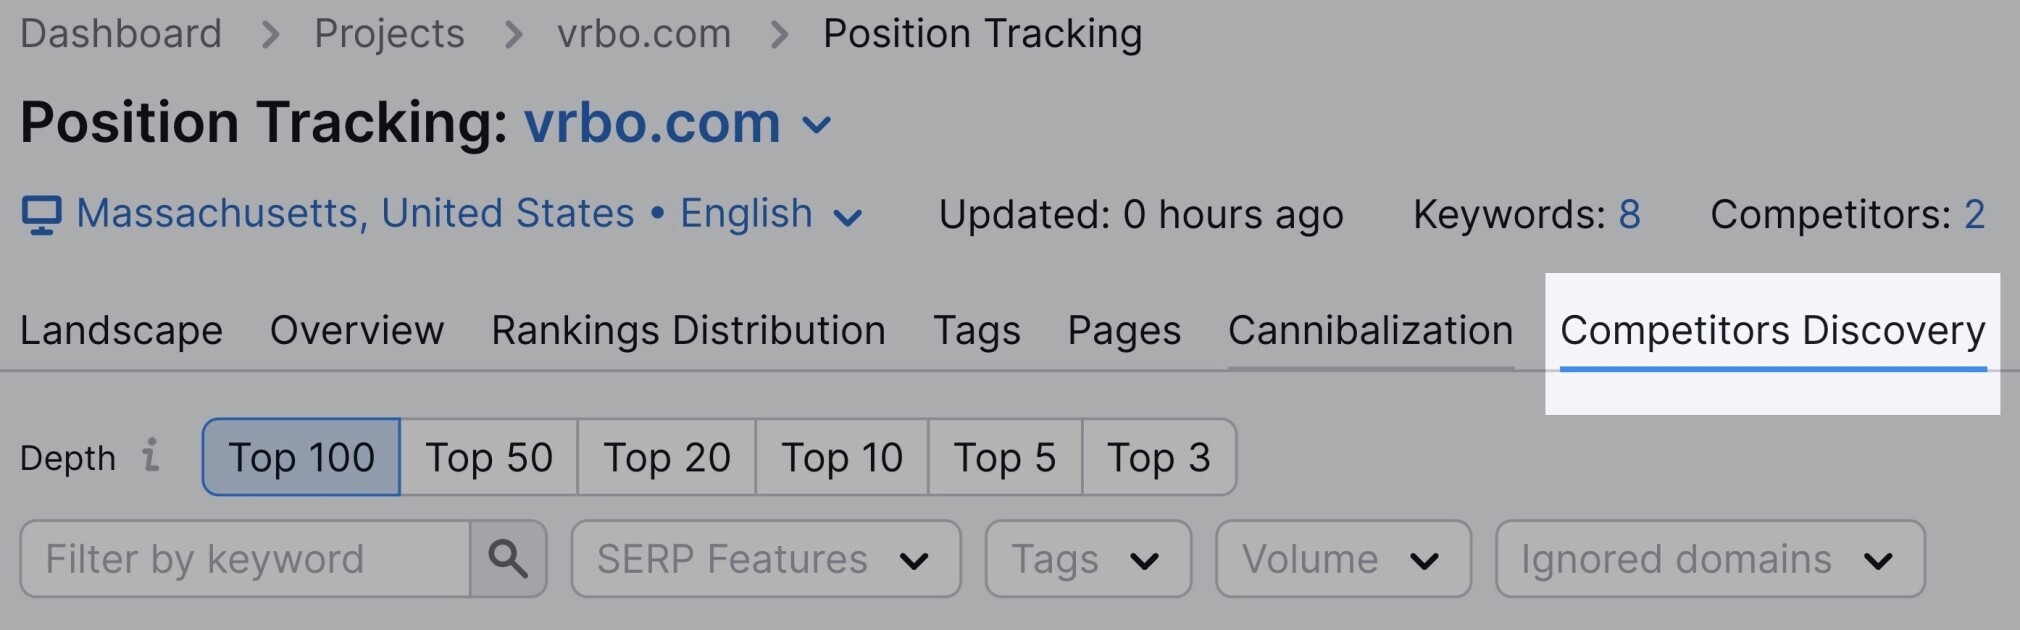Open the Depth info icon
The width and height of the screenshot is (2020, 630).
[x=151, y=455]
